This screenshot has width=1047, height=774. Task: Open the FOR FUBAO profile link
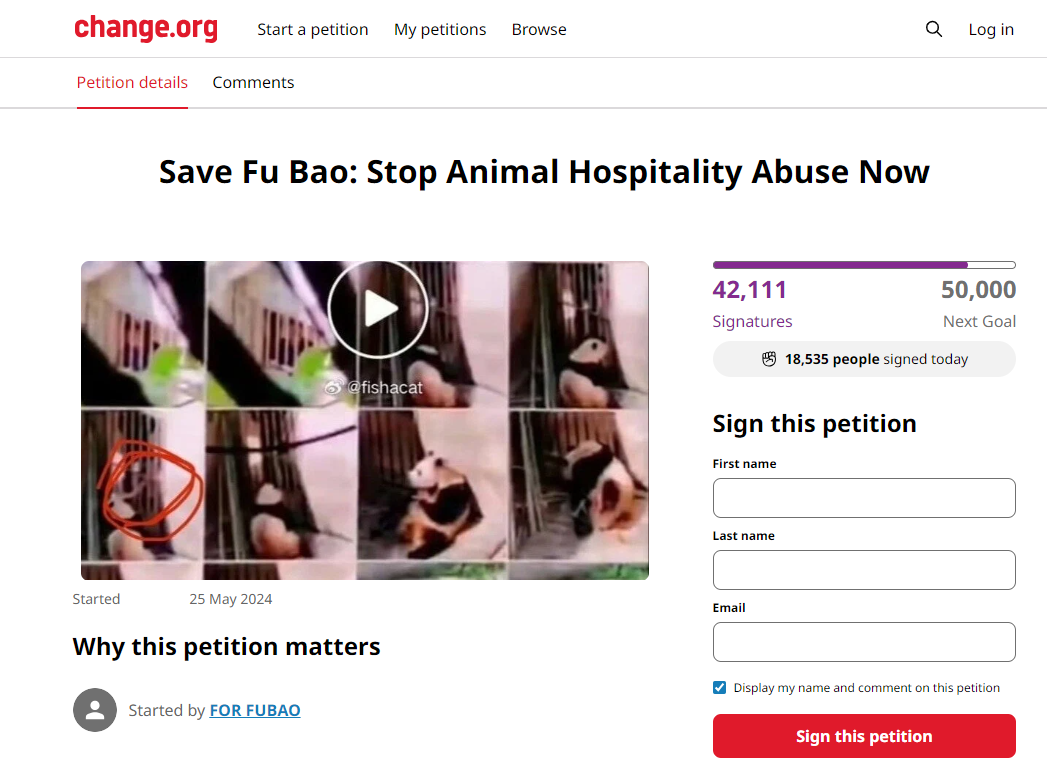255,710
